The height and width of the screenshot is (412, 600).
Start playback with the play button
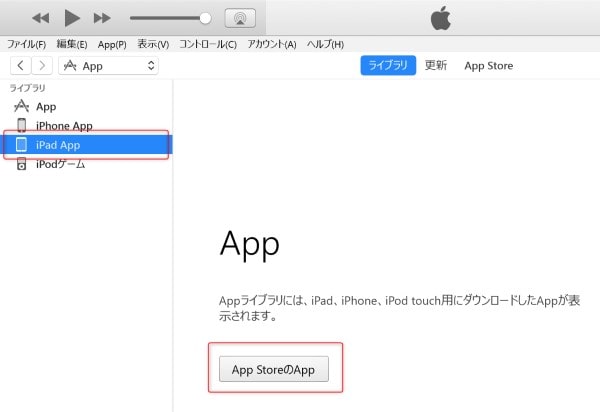[72, 18]
